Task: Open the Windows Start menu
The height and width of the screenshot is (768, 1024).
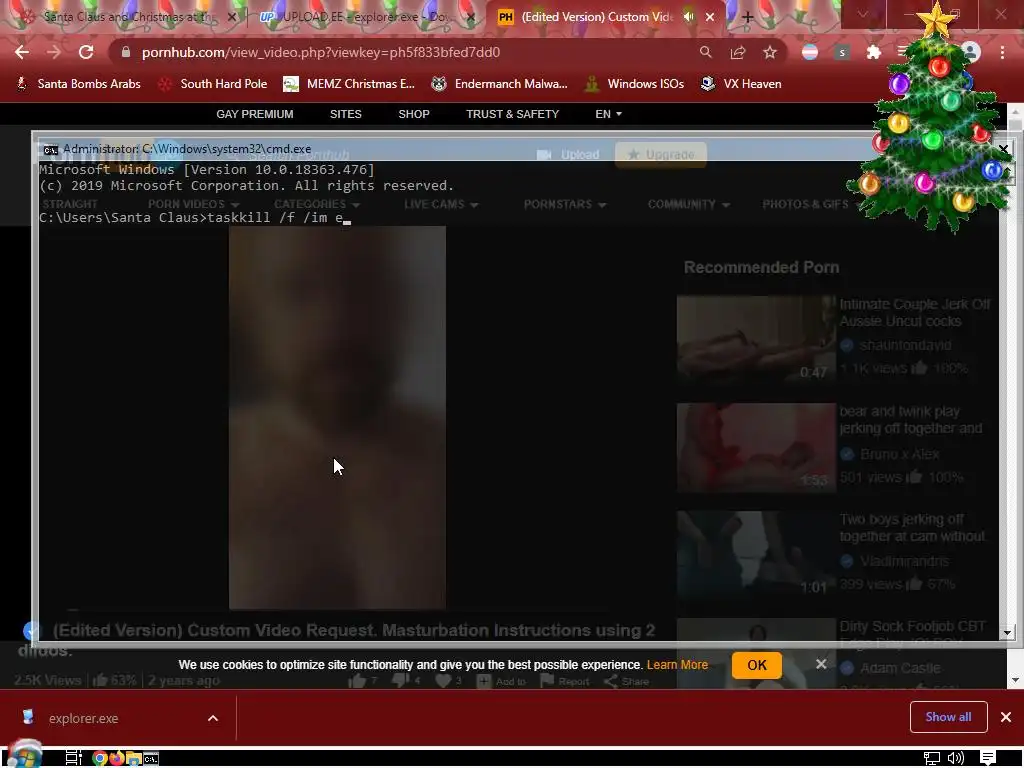Action: pyautogui.click(x=24, y=756)
